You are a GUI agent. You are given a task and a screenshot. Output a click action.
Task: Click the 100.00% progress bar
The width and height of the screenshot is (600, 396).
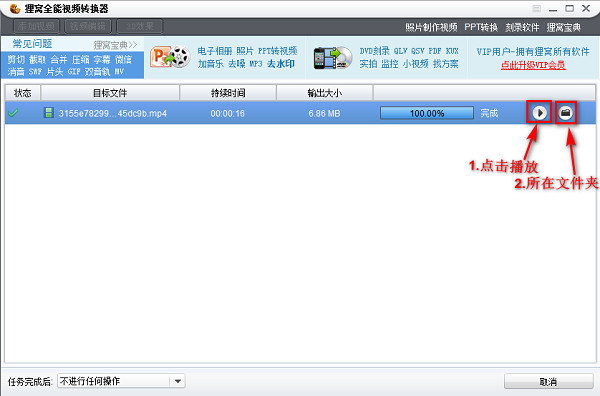tap(427, 113)
